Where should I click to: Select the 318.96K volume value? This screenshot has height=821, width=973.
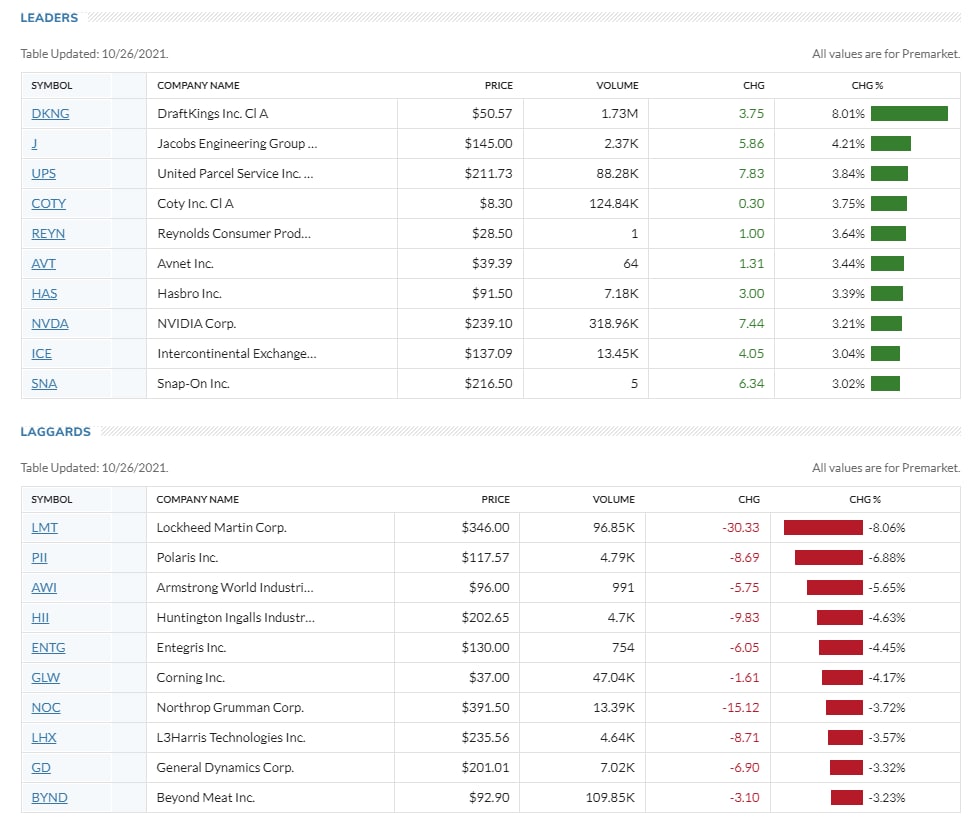pyautogui.click(x=614, y=323)
